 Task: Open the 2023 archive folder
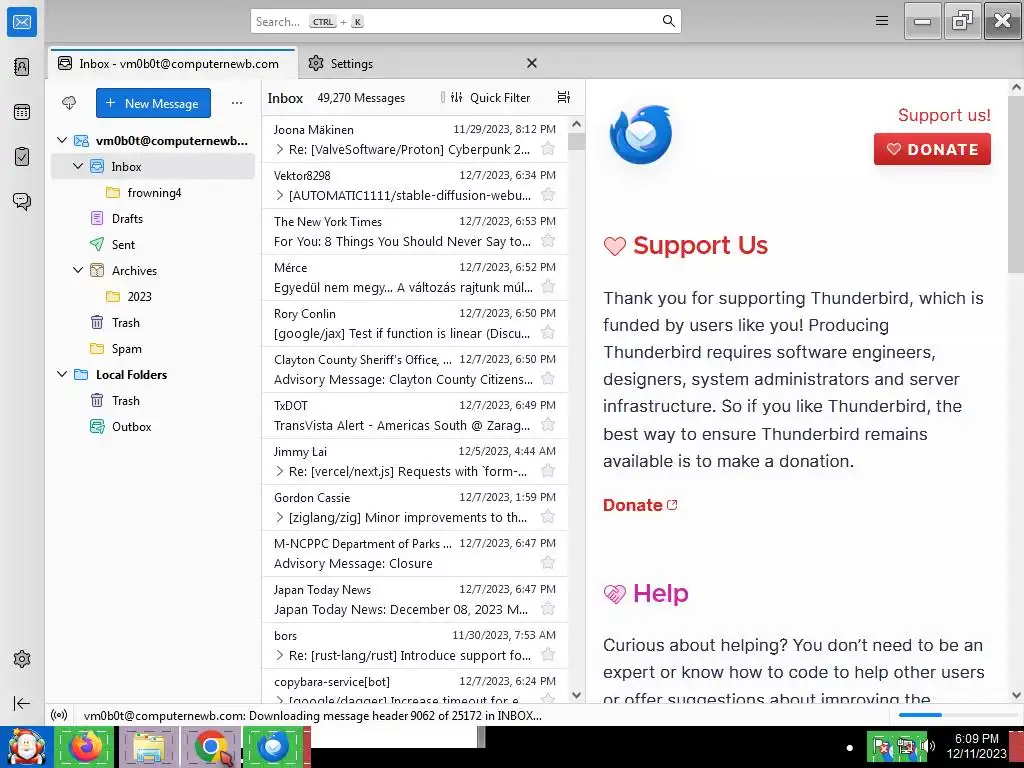pos(153,296)
